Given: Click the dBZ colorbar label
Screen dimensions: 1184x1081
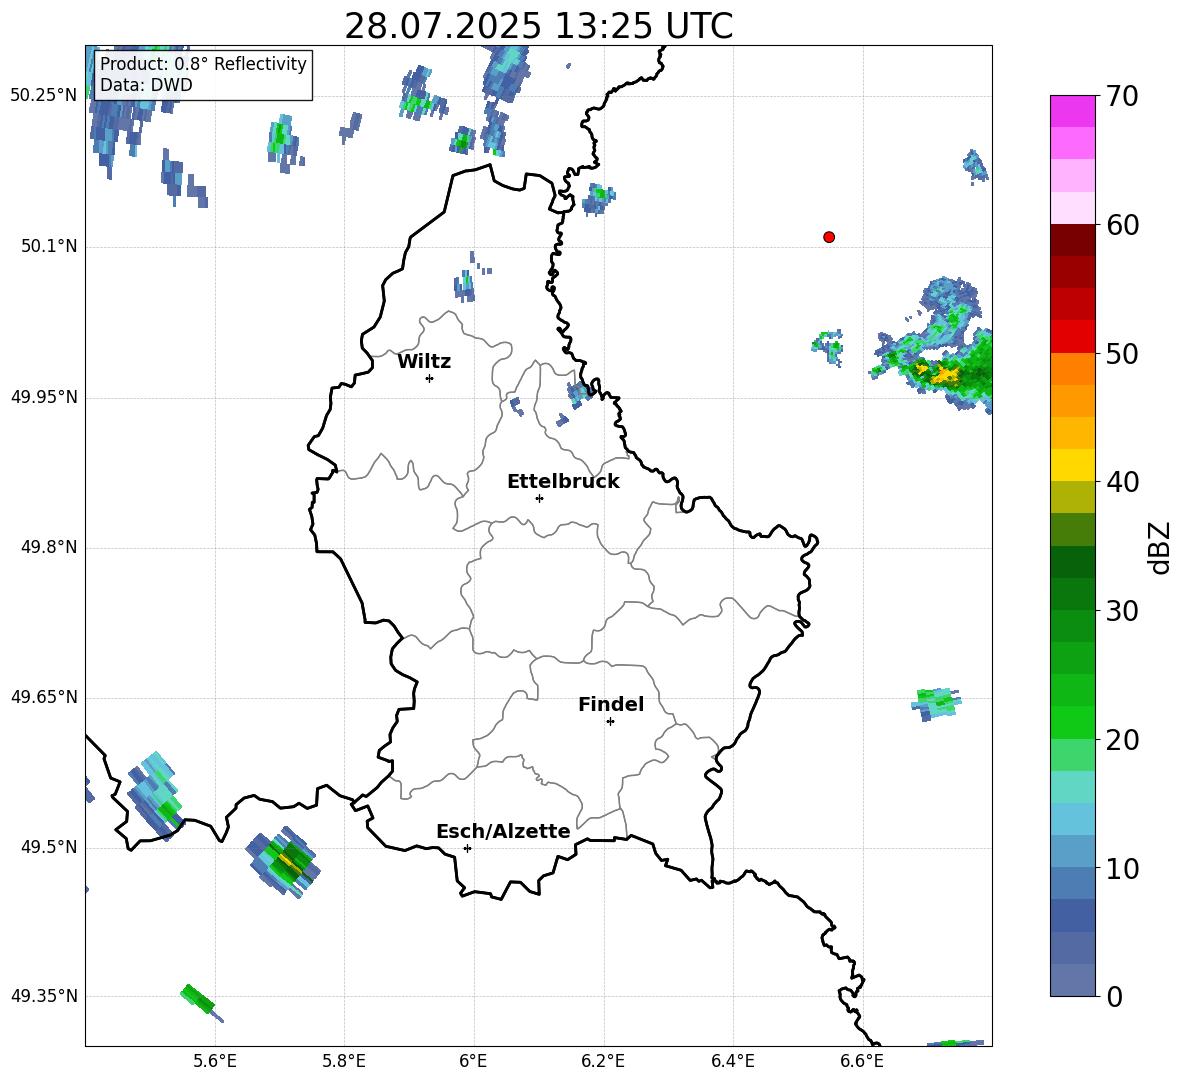Looking at the screenshot, I should tap(1158, 547).
